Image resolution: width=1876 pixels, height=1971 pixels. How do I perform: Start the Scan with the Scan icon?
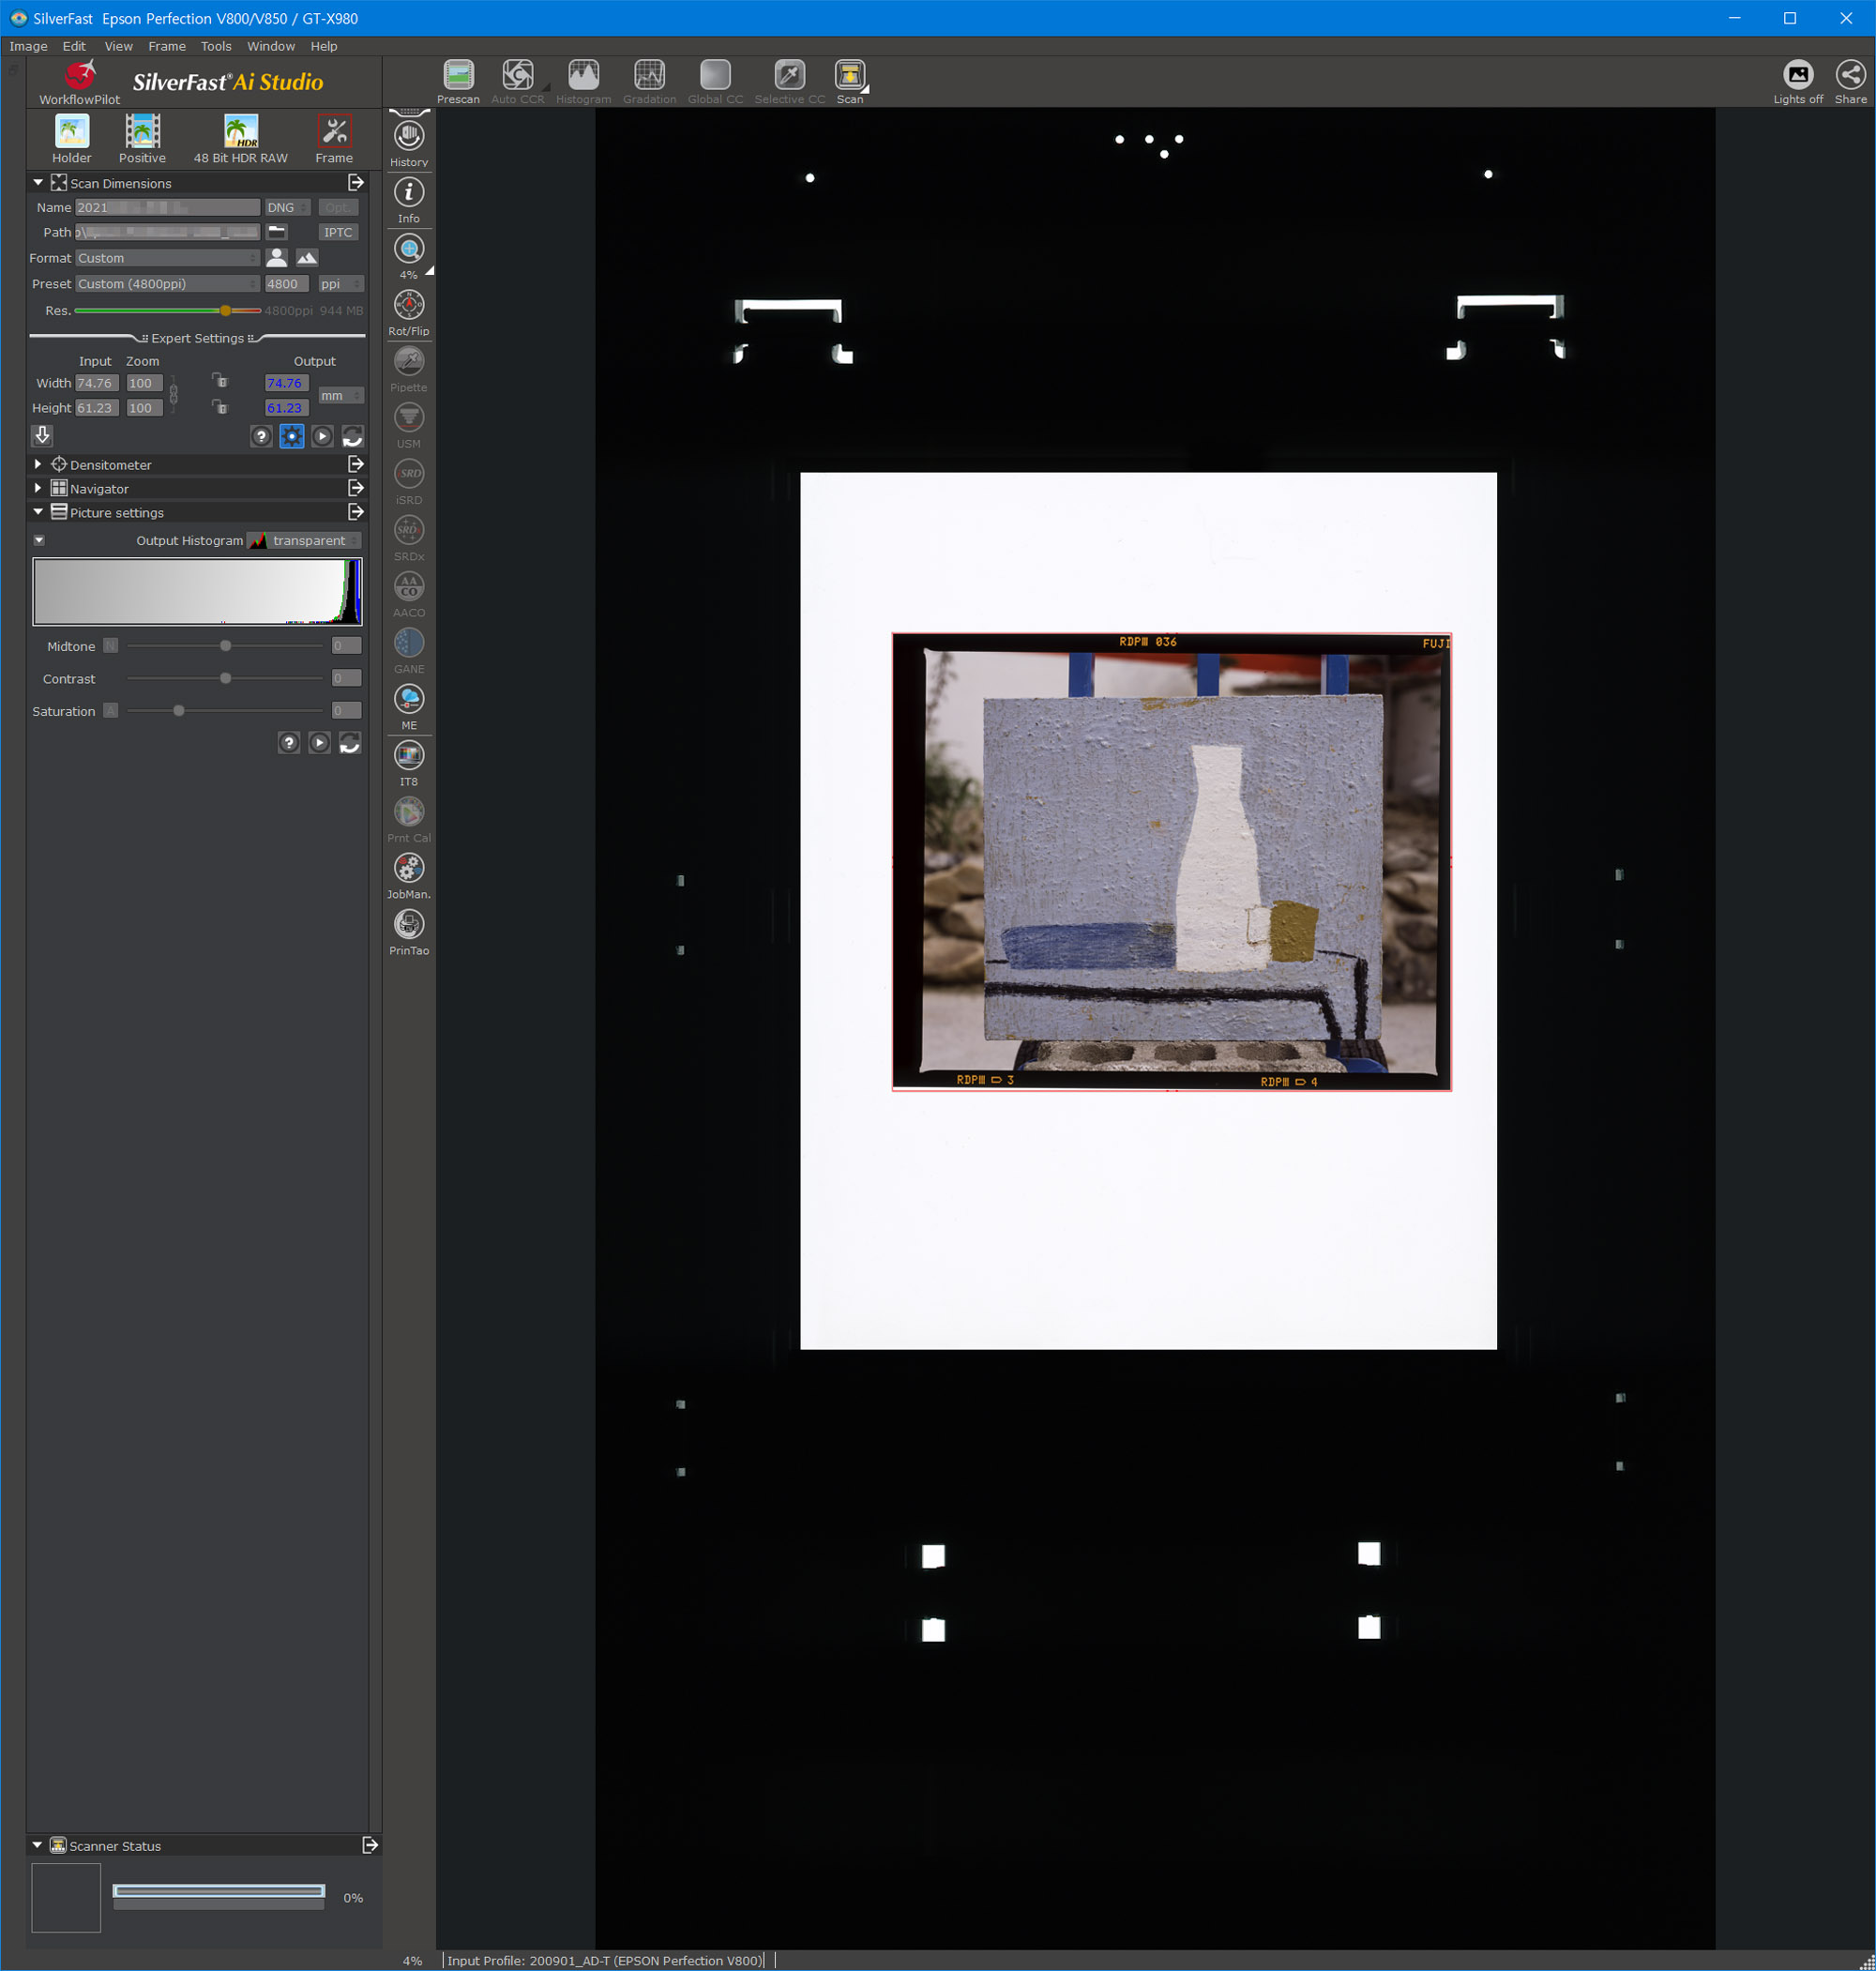pos(850,81)
